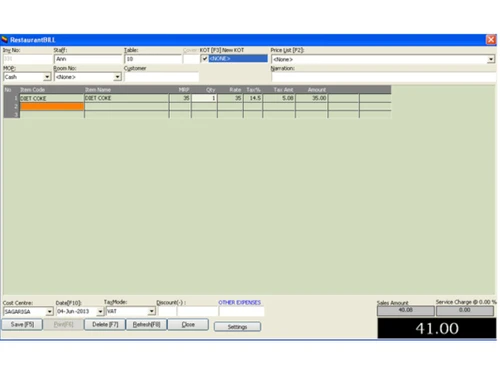500x375 pixels.
Task: Toggle the KOT checkbox
Action: tap(205, 59)
